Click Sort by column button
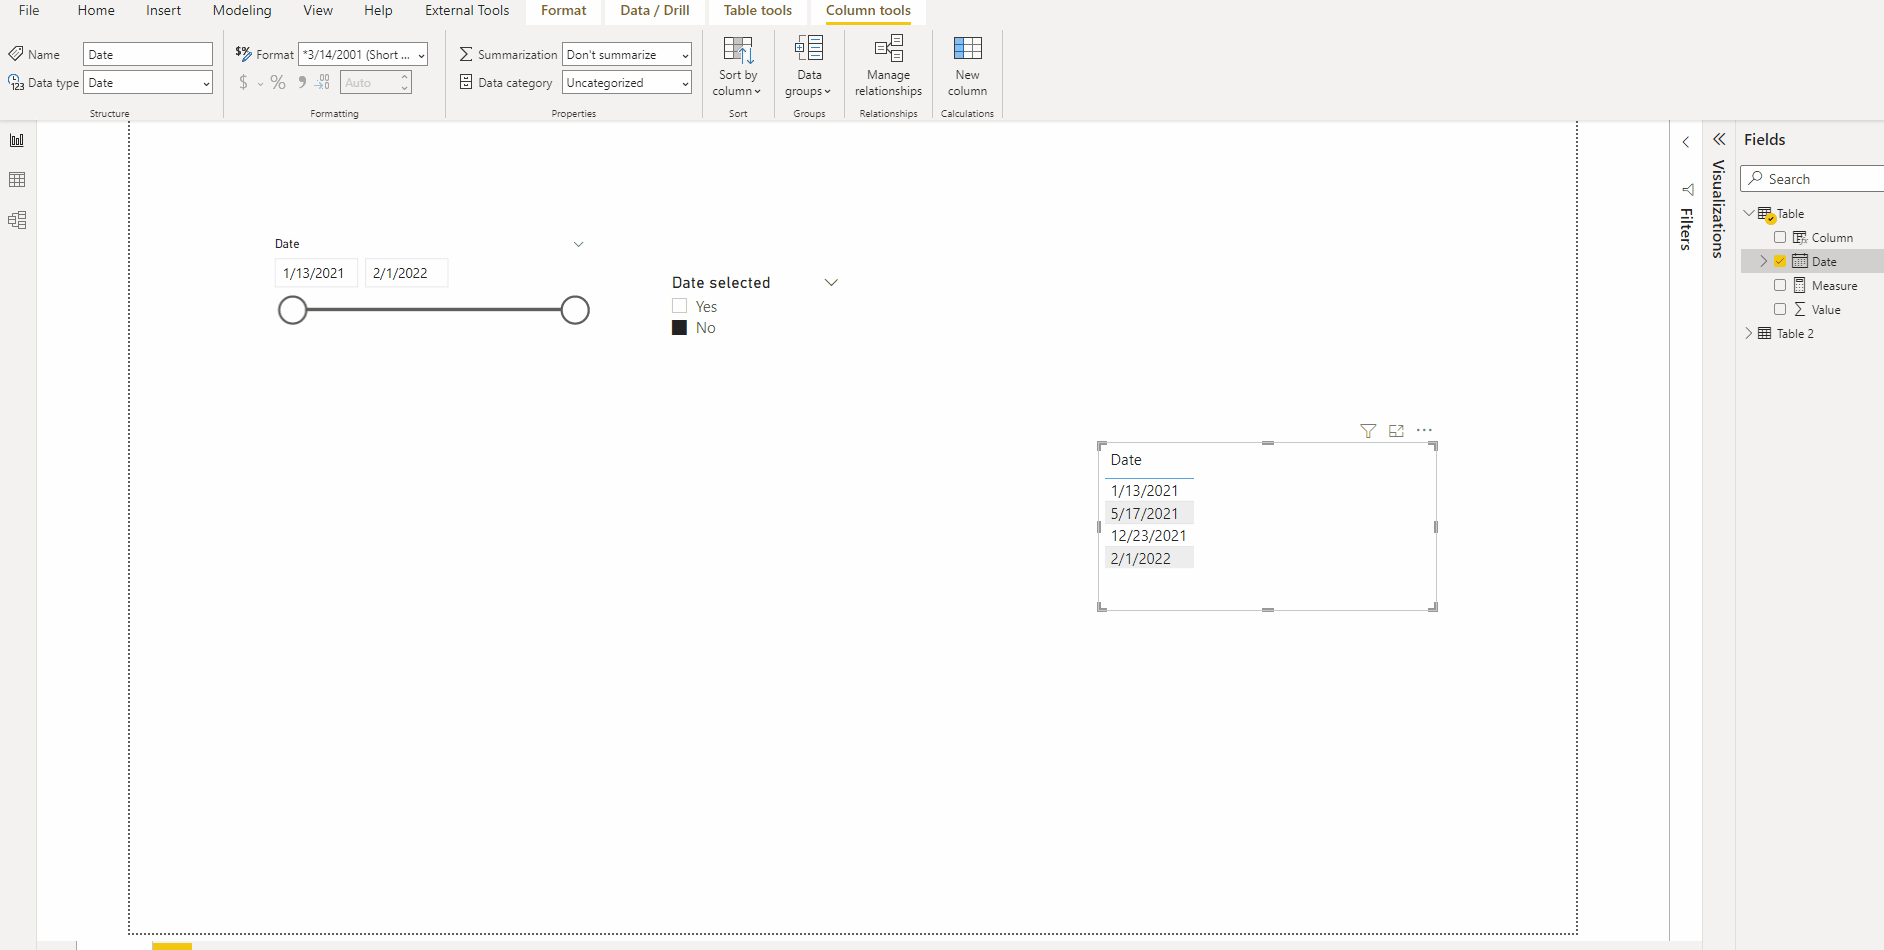 click(x=738, y=67)
